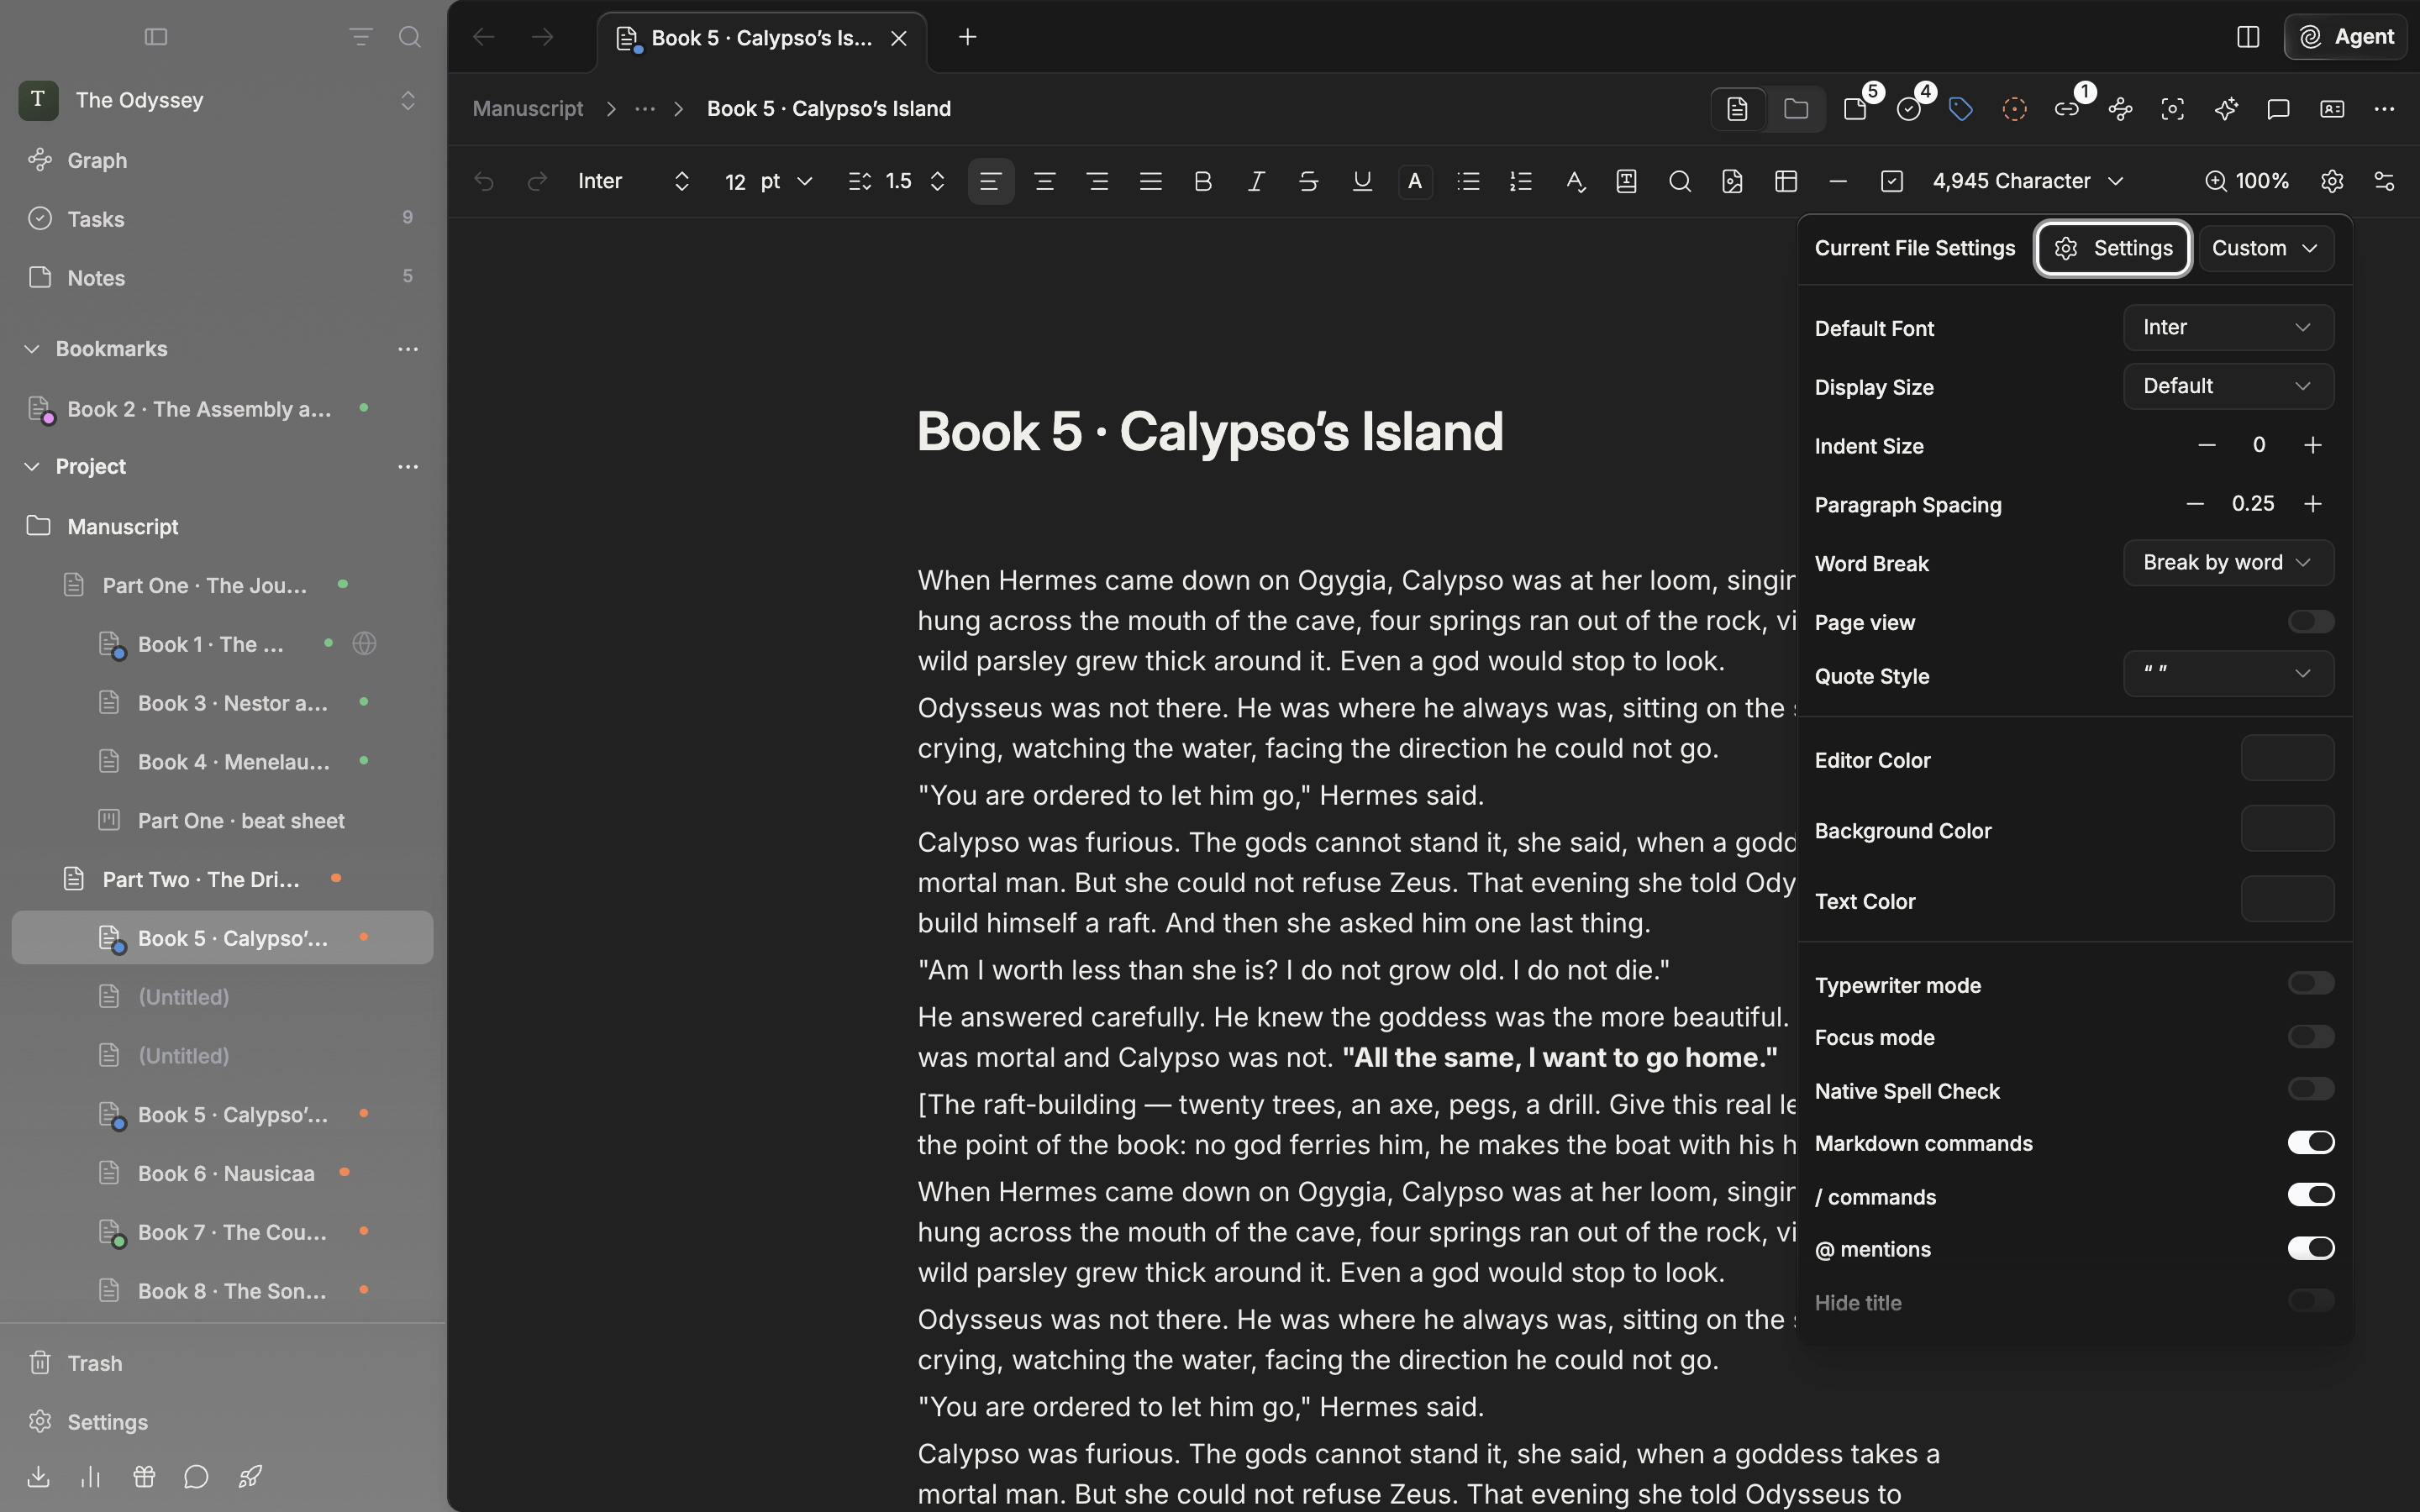2420x1512 pixels.
Task: Open the tags icon in header
Action: point(1961,109)
